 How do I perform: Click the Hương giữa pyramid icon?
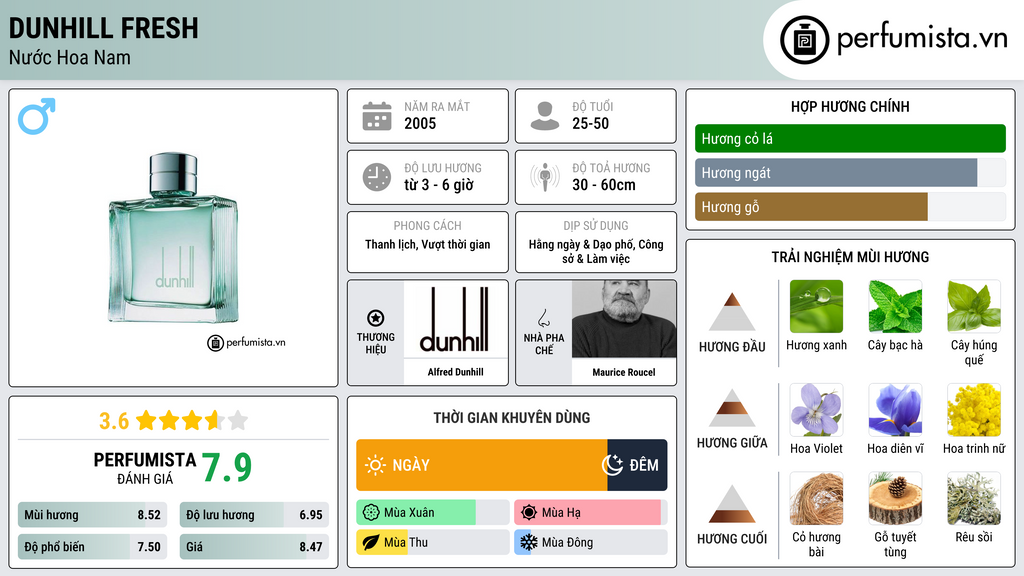tap(732, 408)
